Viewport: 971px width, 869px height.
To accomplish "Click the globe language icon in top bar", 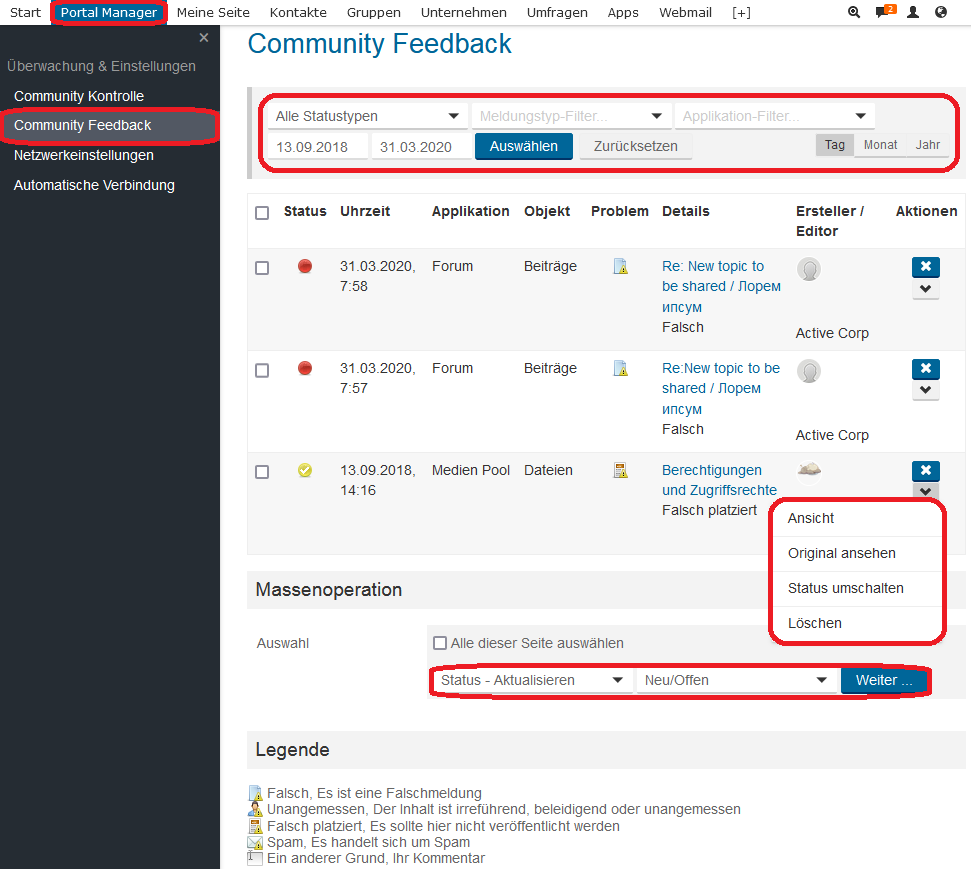I will pos(941,12).
